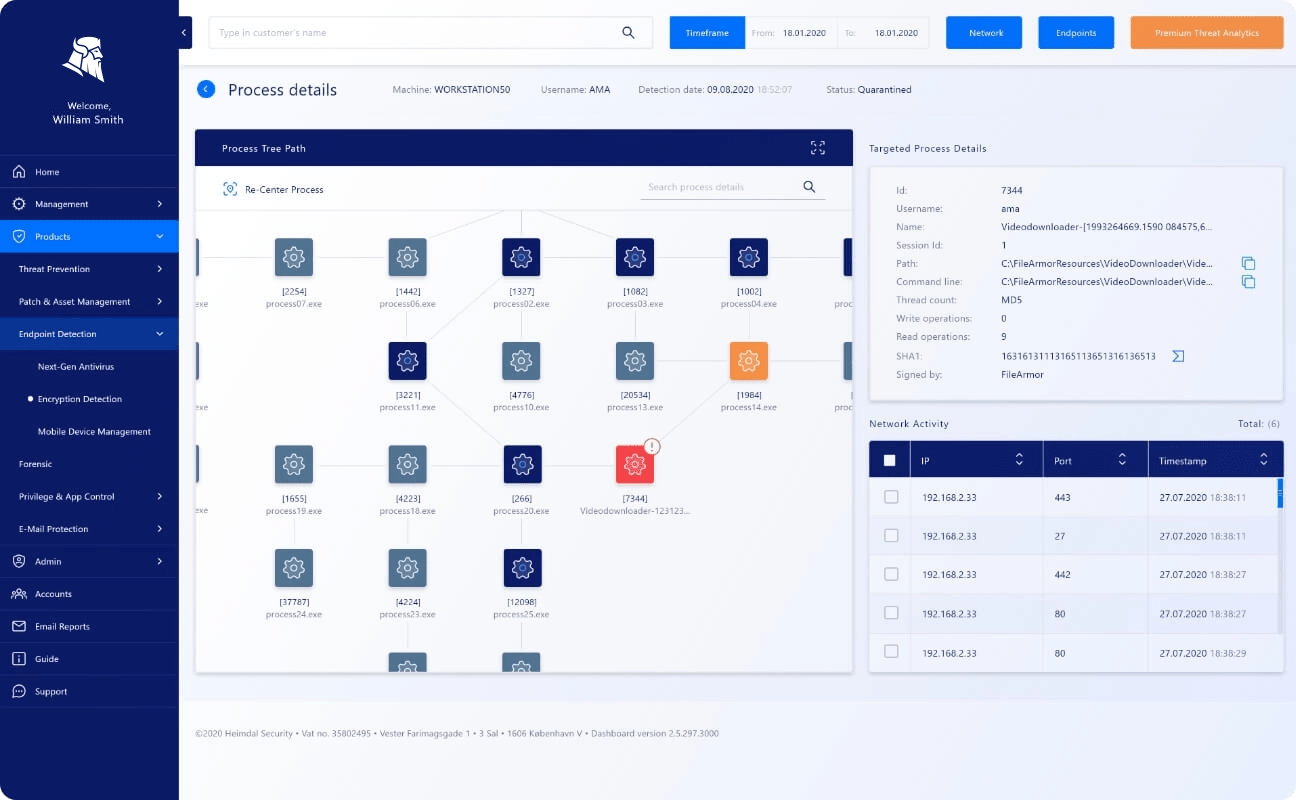Image resolution: width=1296 pixels, height=800 pixels.
Task: Copy the Path field to clipboard
Action: tap(1248, 263)
